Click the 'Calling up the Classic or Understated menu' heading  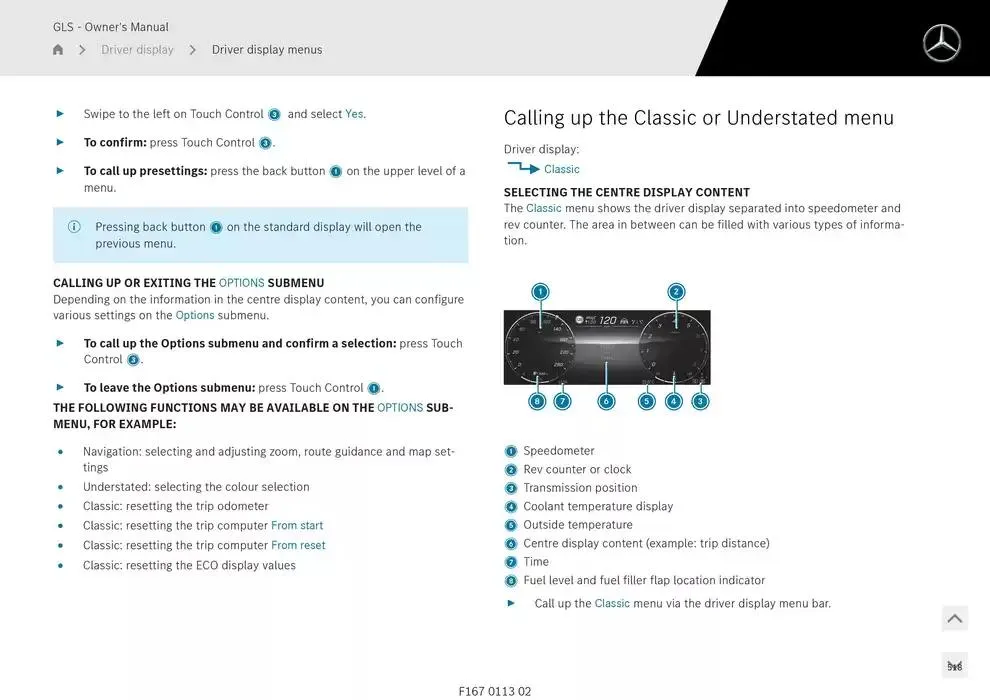[x=698, y=118]
